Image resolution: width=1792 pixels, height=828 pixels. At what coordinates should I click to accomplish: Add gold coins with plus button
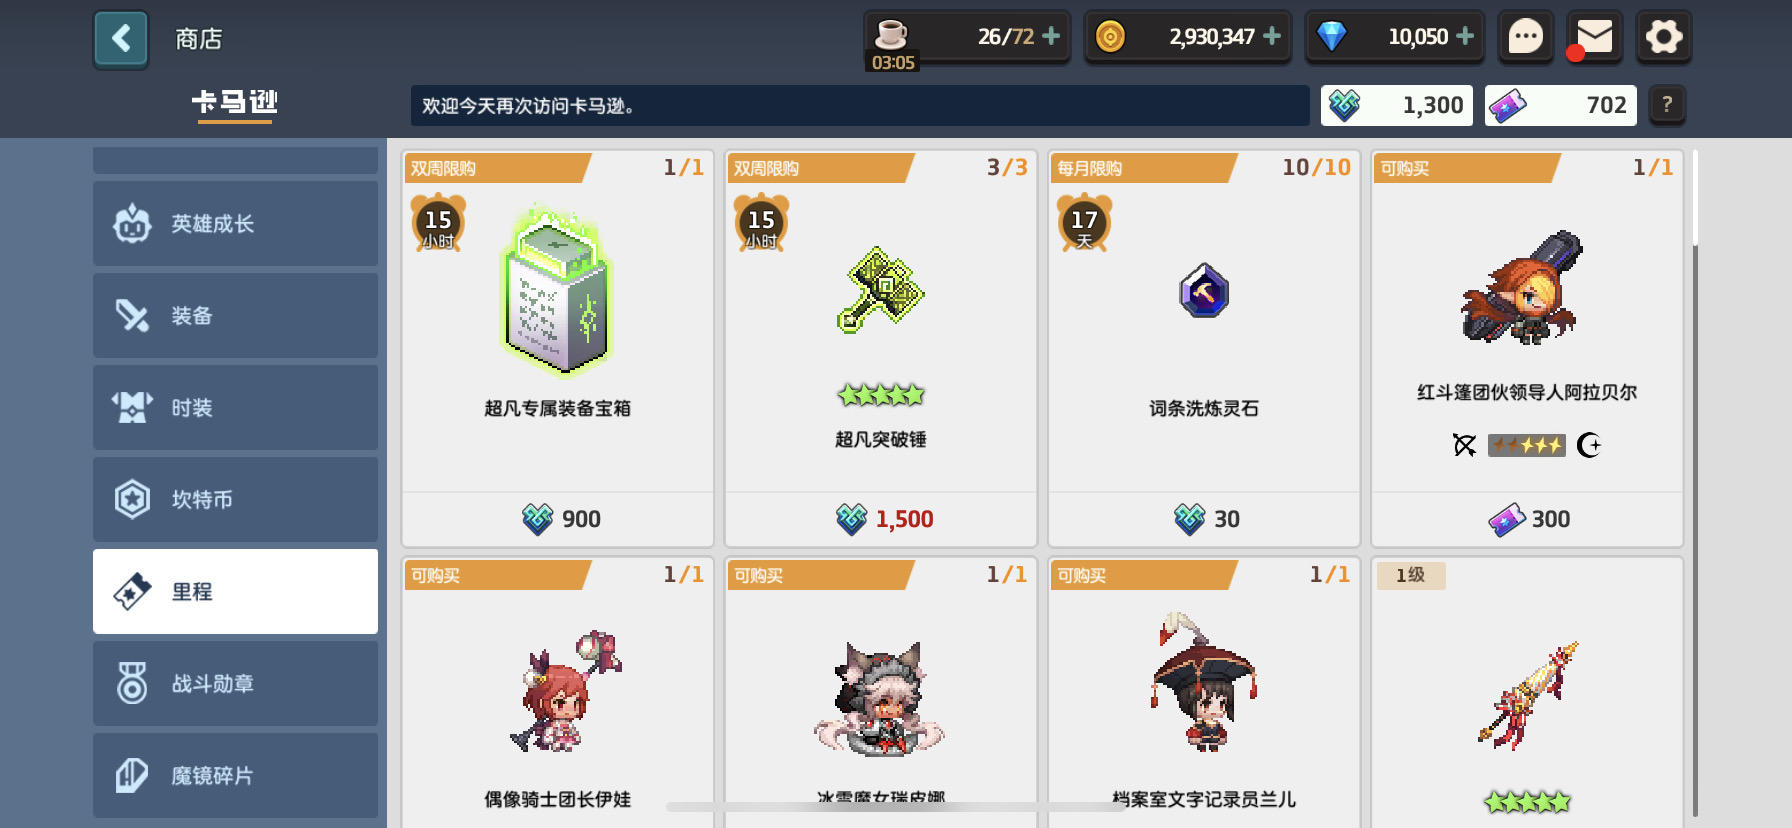(x=1272, y=36)
